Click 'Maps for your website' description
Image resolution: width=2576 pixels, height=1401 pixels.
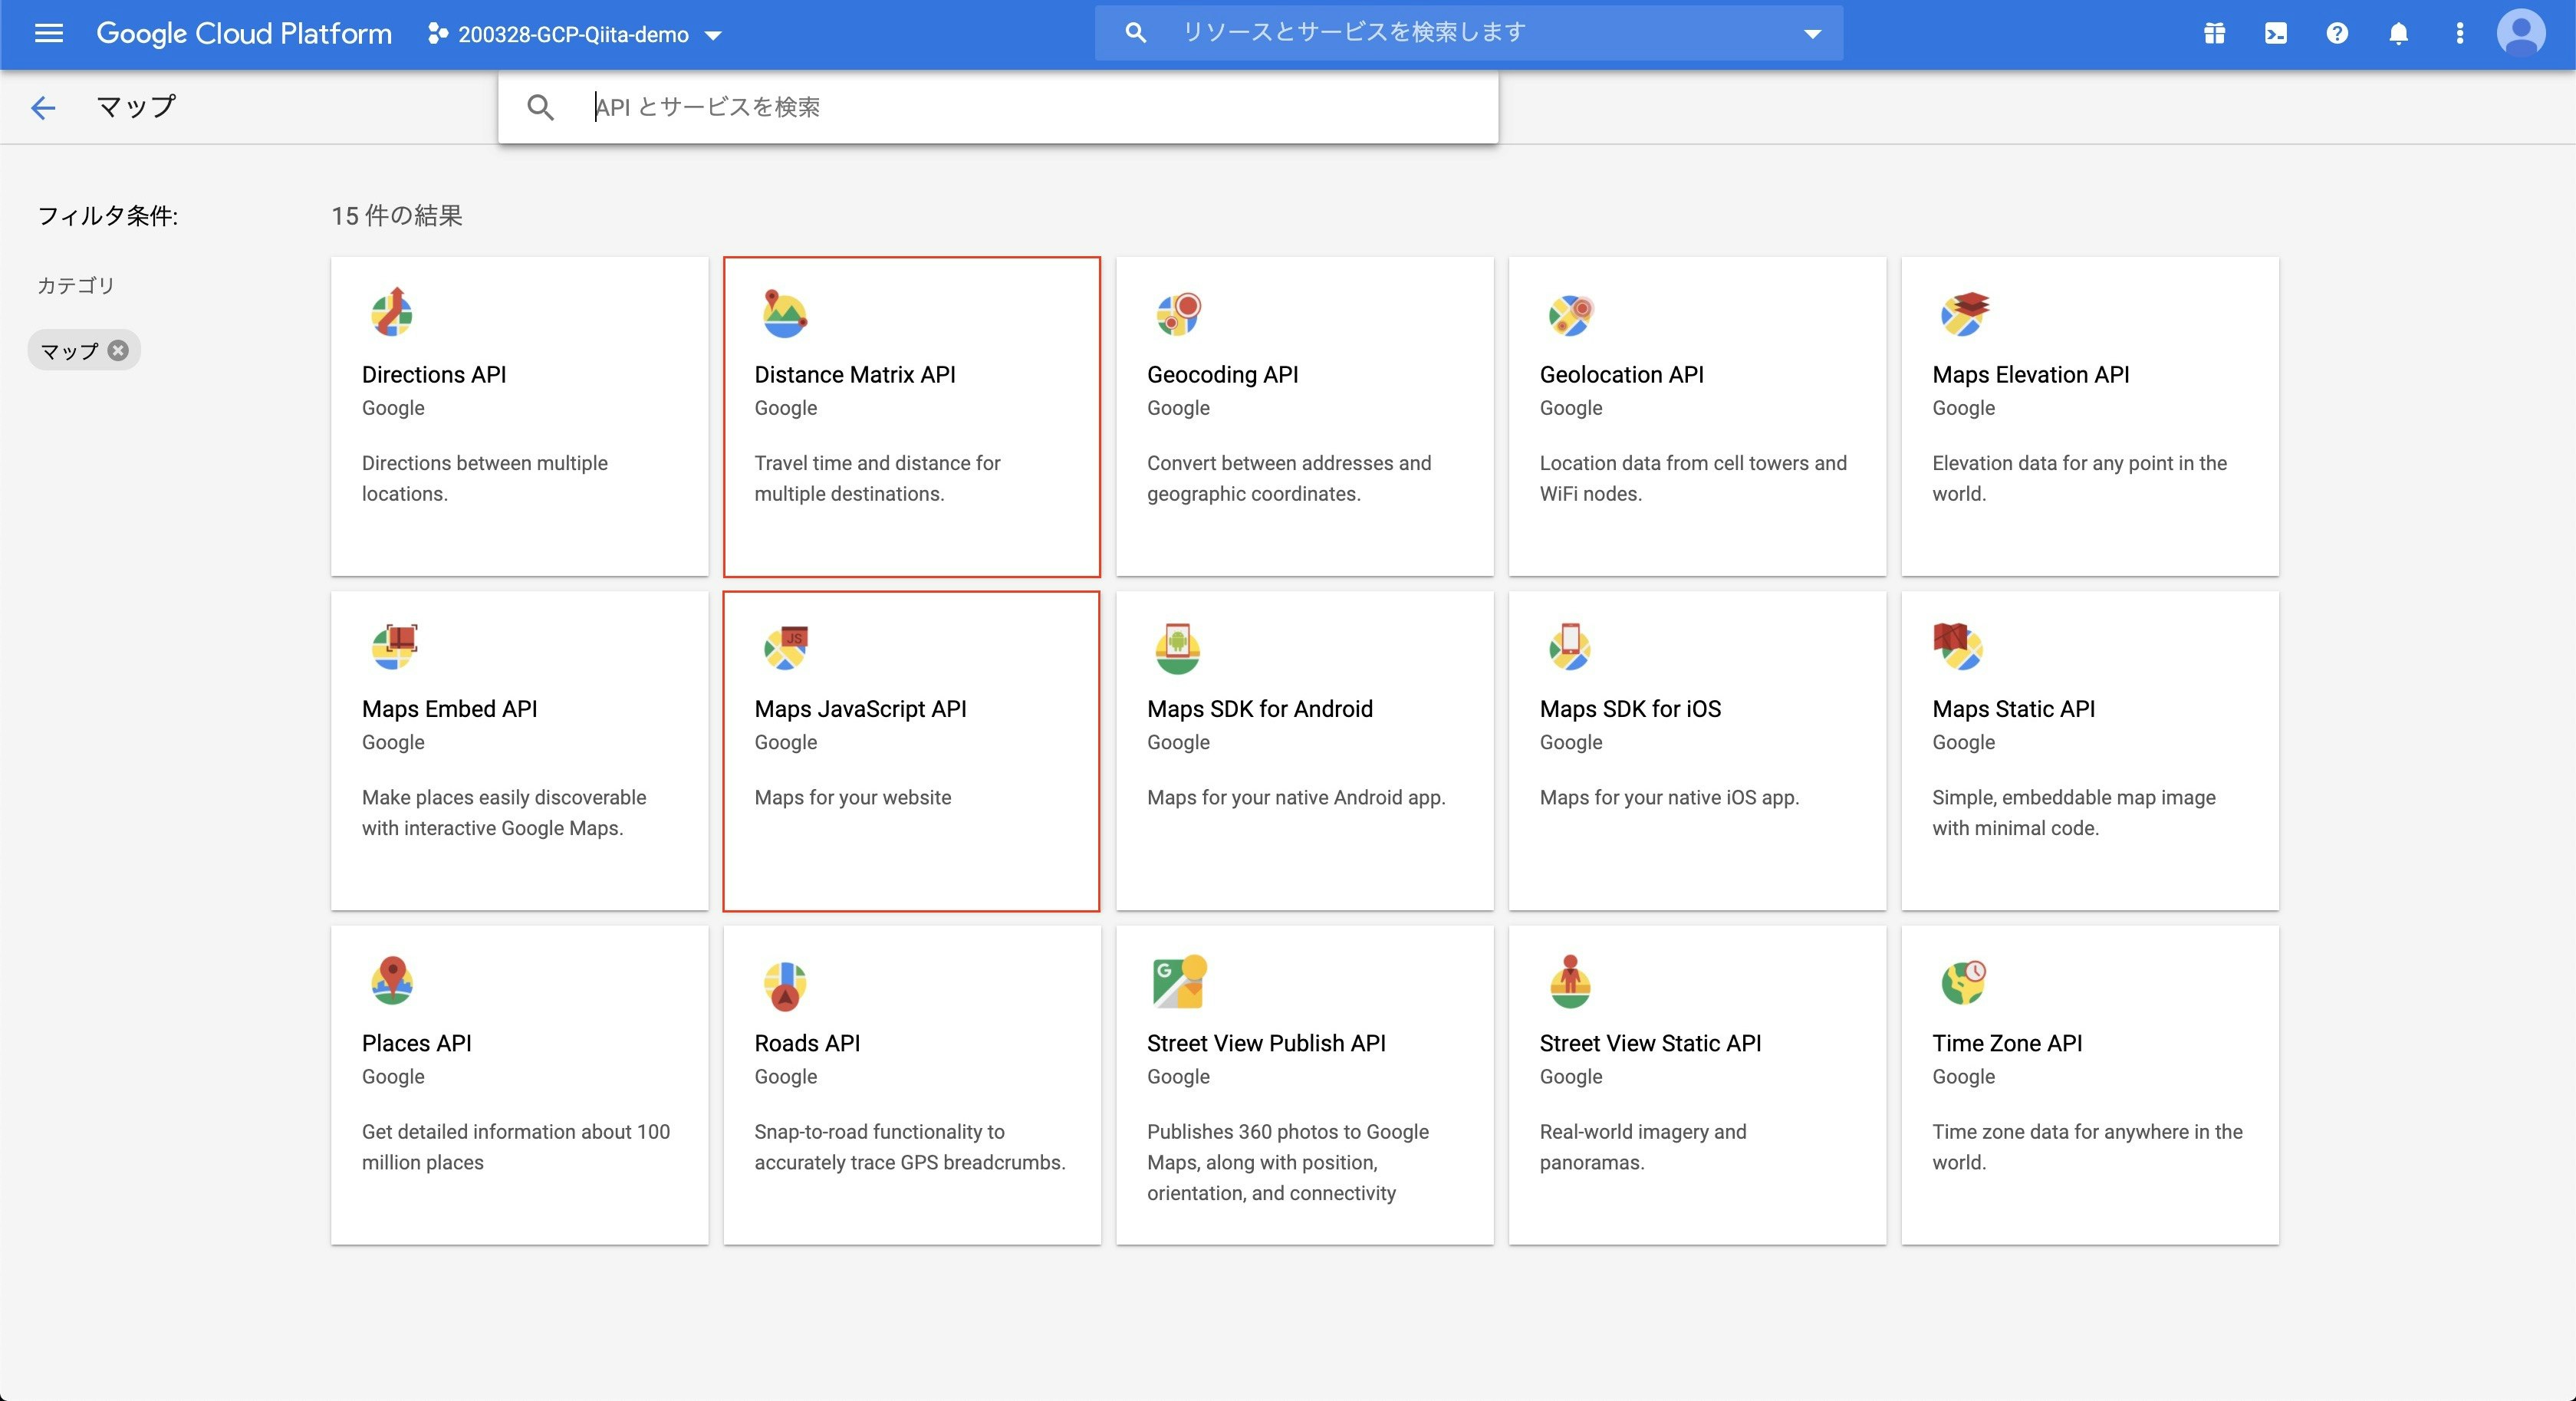(x=852, y=797)
